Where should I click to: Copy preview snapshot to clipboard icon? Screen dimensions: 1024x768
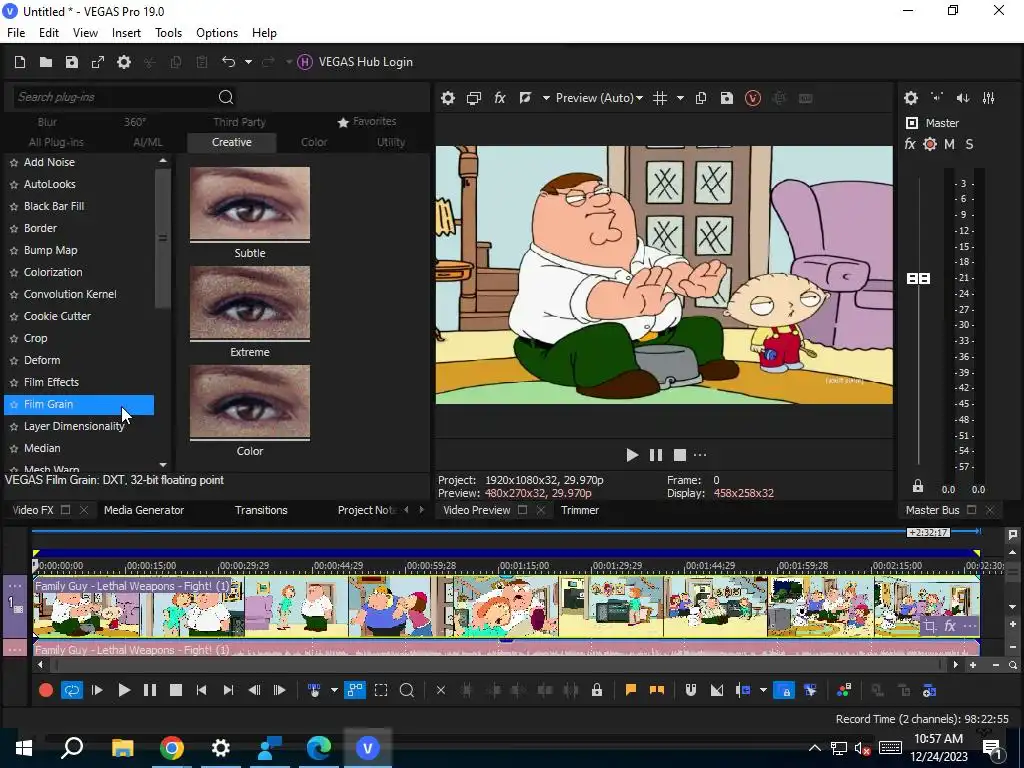701,99
